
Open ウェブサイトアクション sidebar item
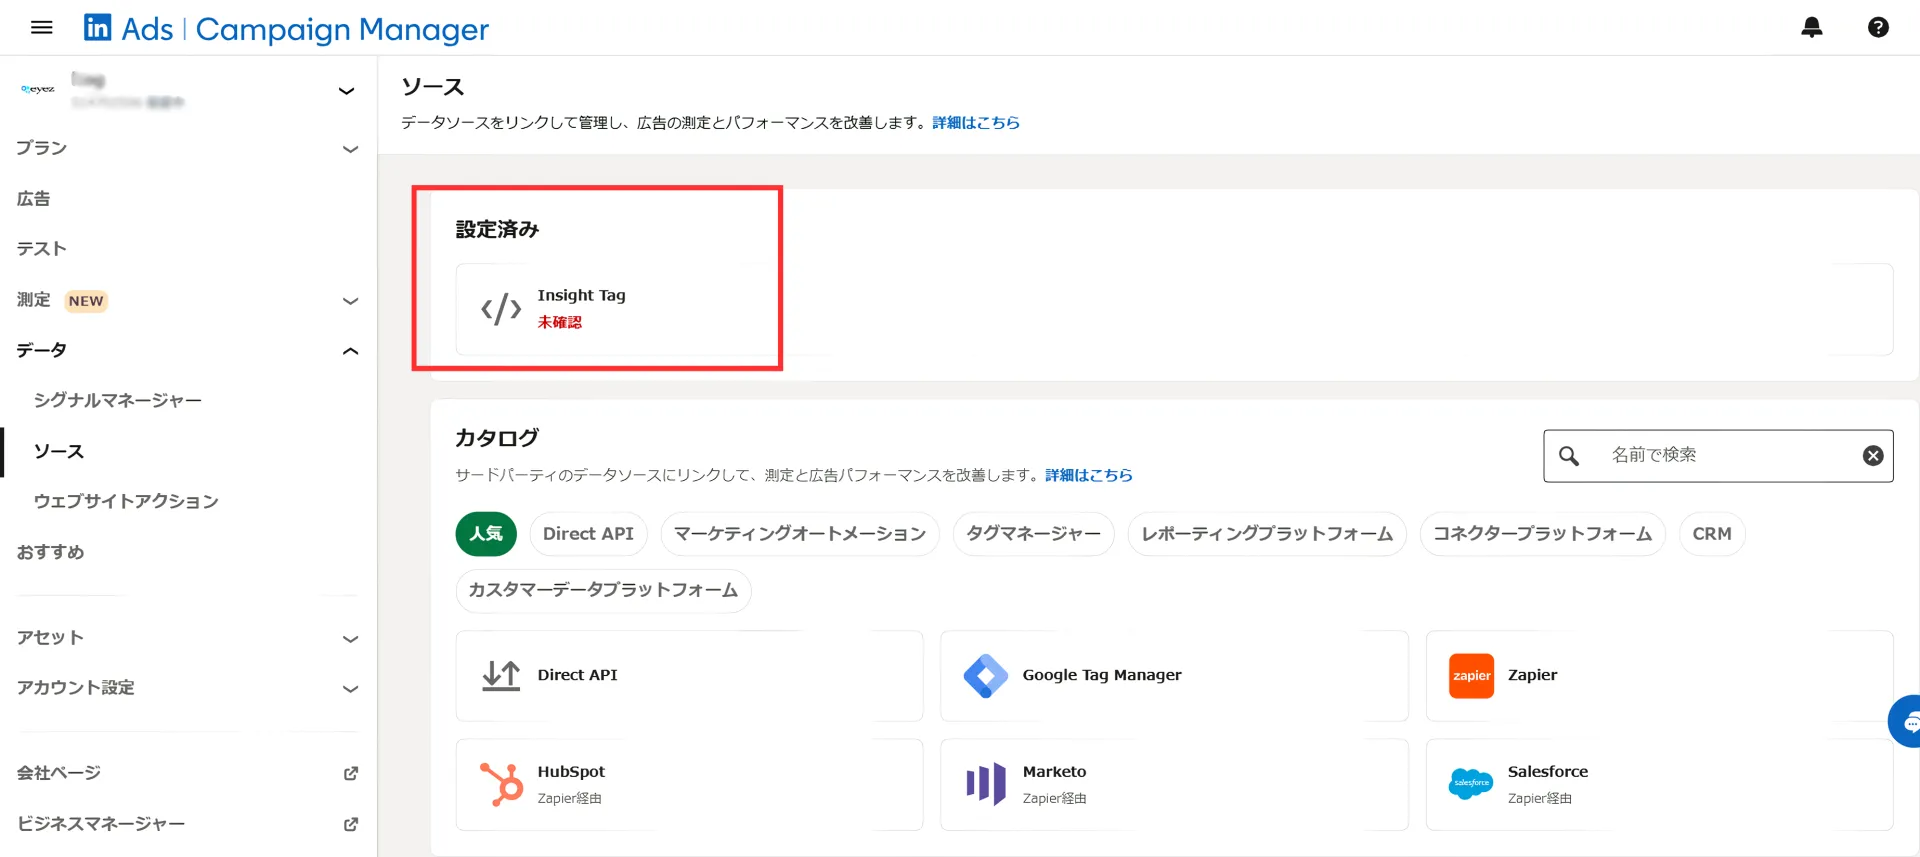tap(126, 501)
